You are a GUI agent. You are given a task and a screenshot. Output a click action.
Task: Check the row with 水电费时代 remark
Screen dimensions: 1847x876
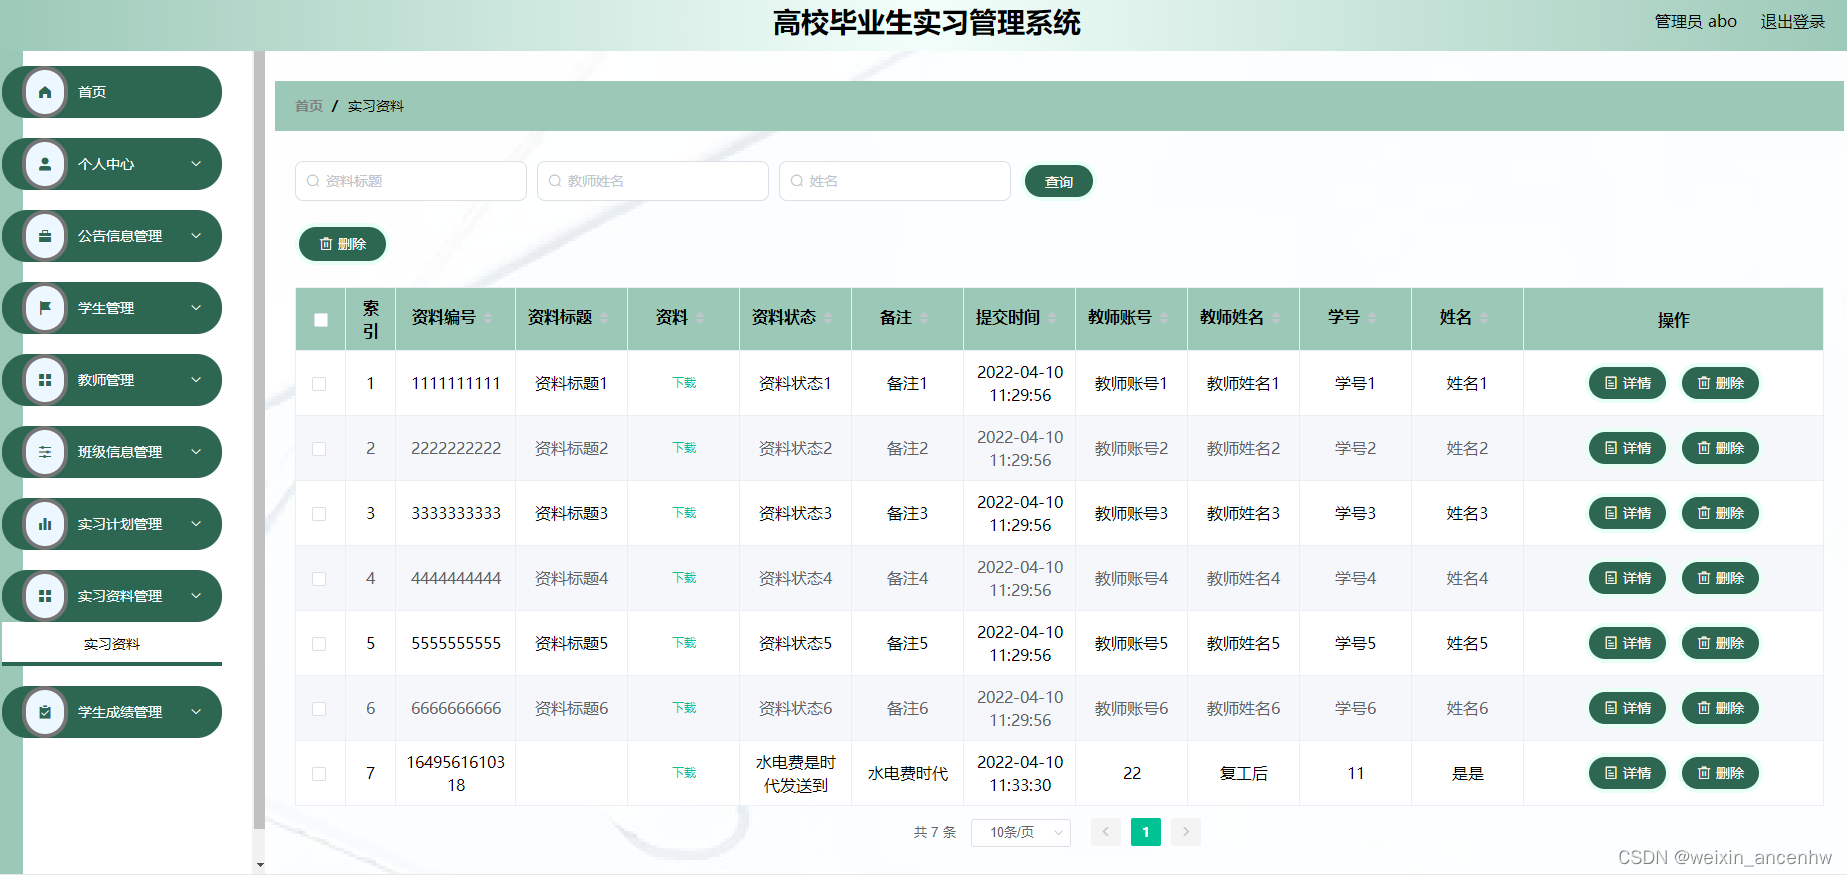click(319, 774)
